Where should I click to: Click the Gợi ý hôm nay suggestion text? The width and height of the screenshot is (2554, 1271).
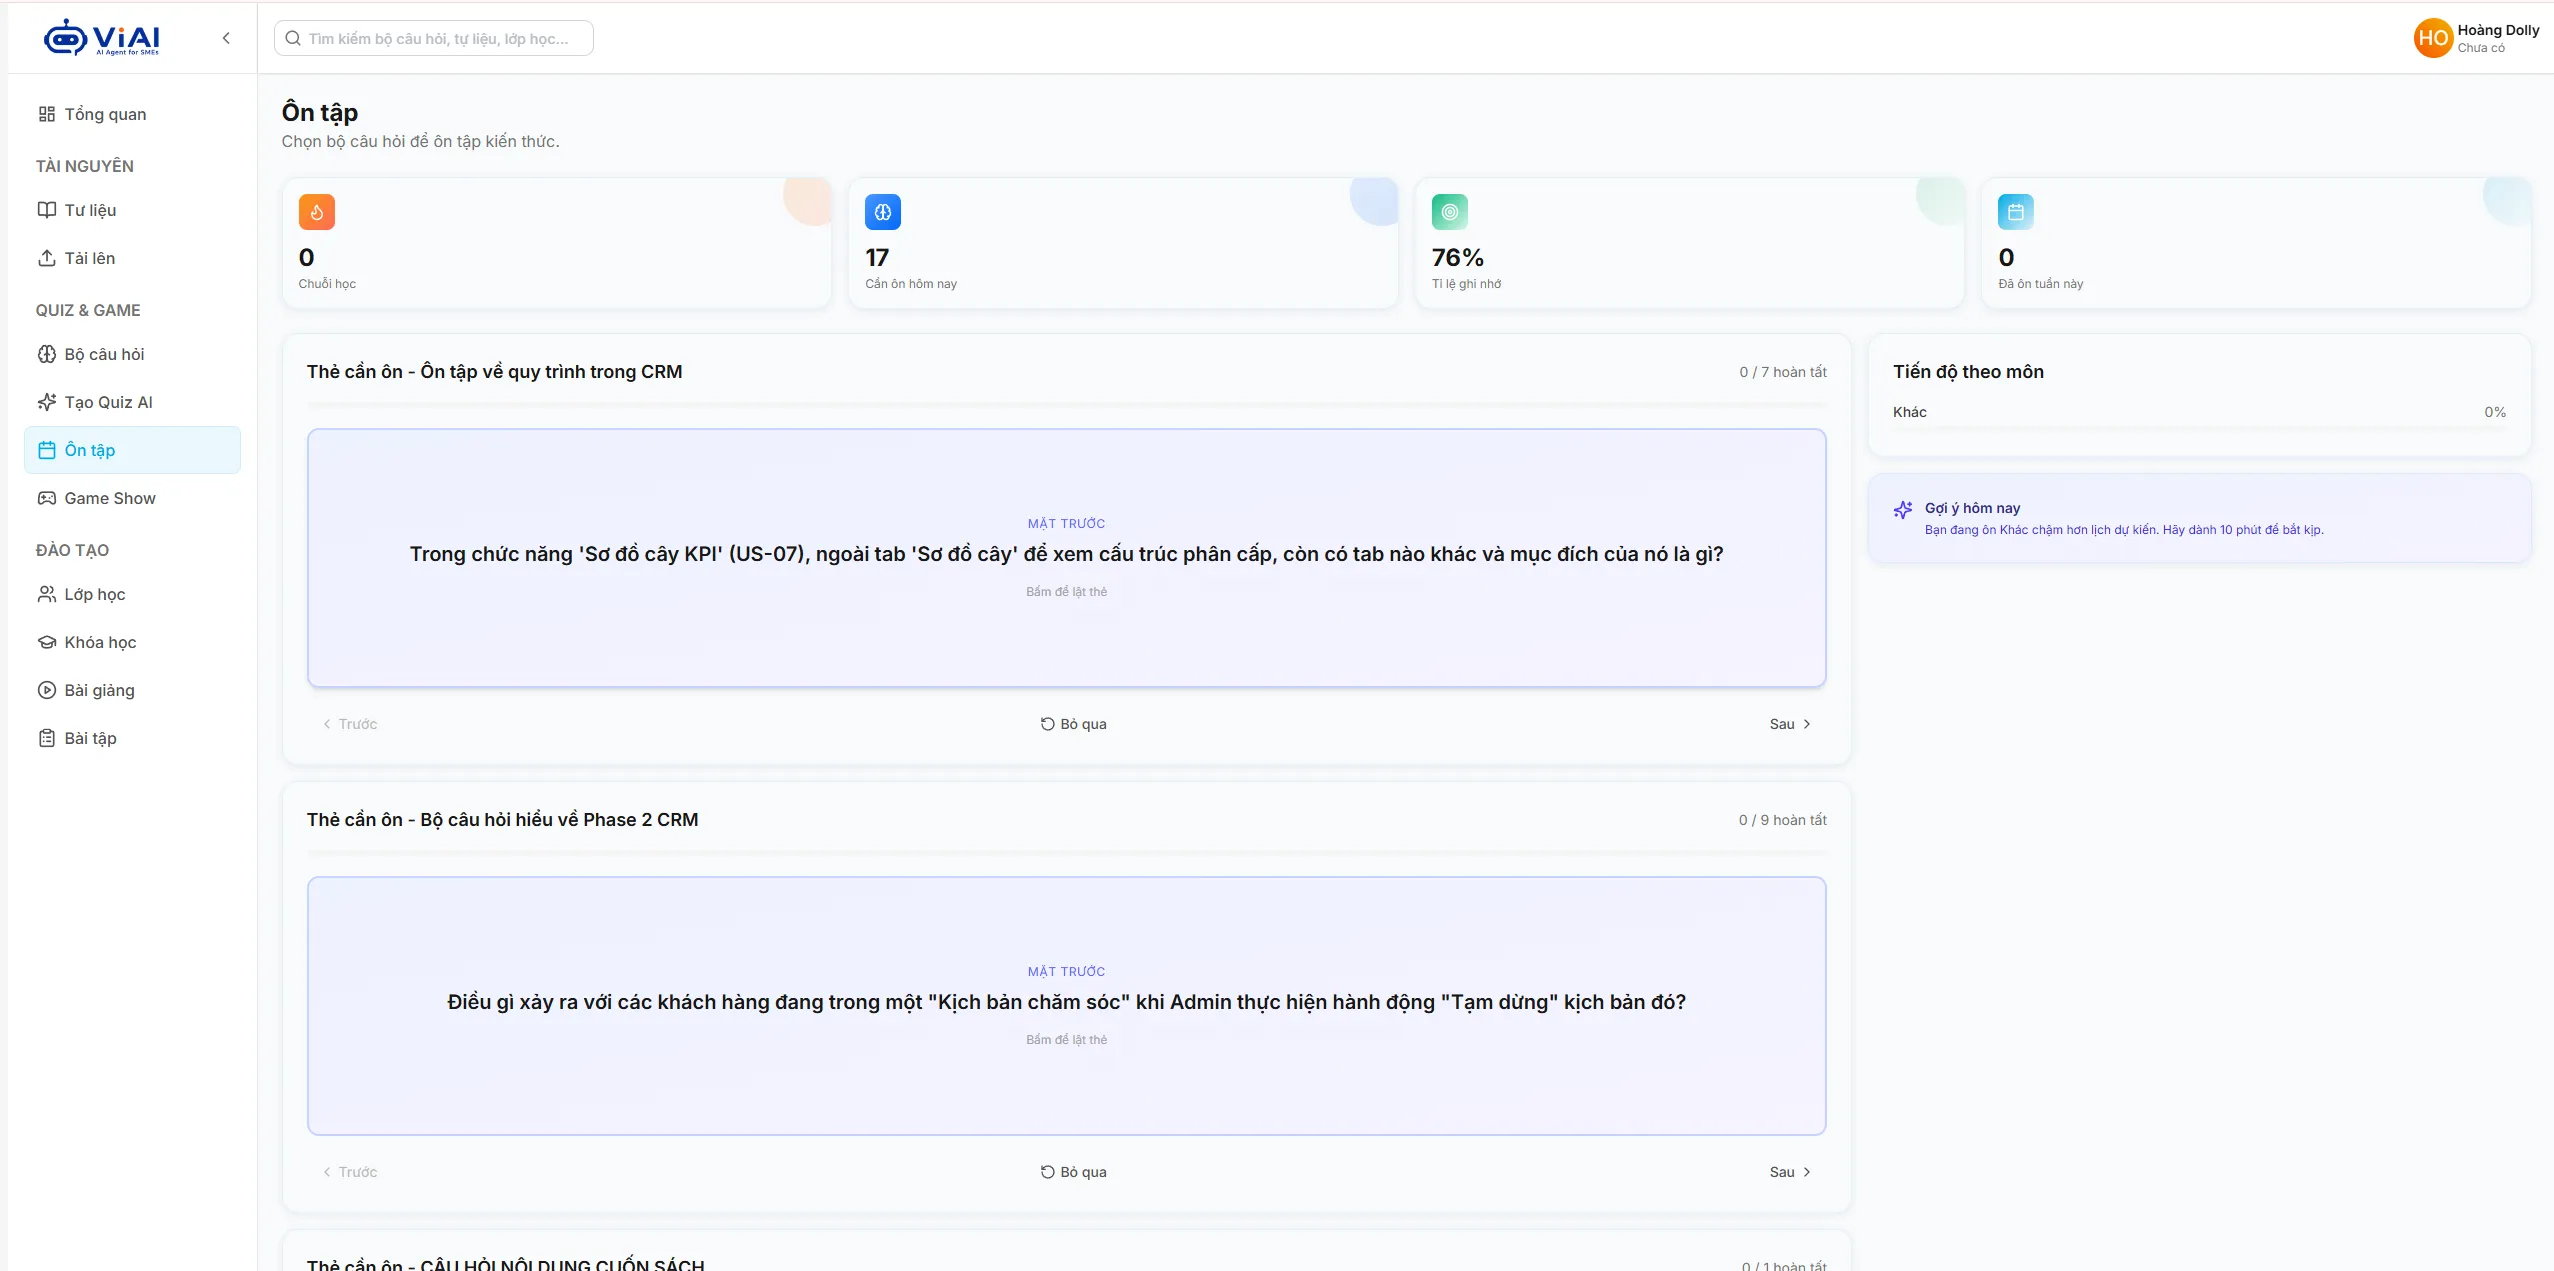[x=2124, y=530]
